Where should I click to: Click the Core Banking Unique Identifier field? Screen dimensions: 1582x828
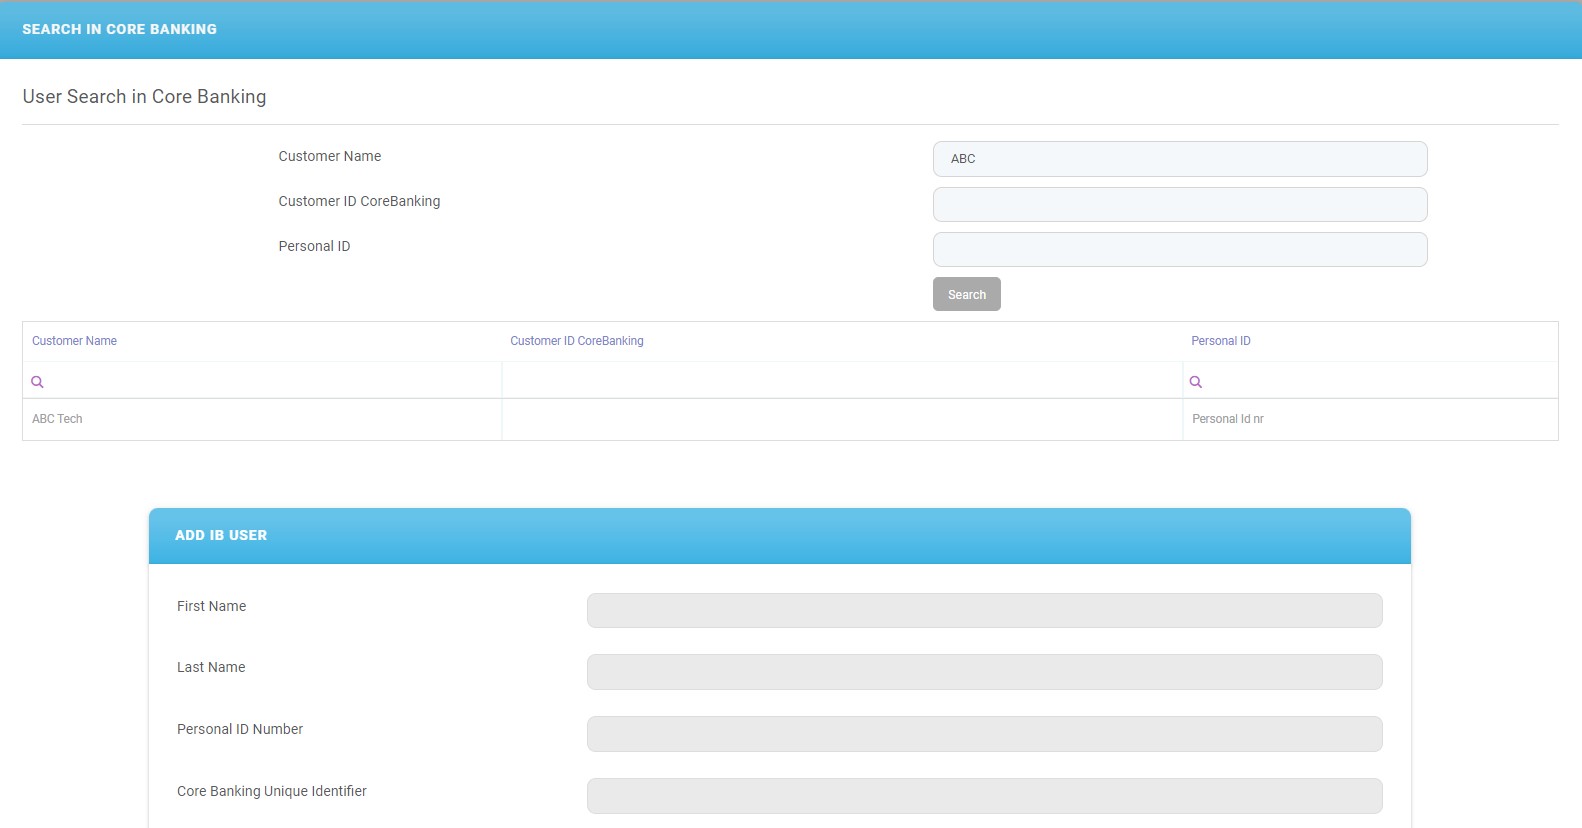click(984, 796)
